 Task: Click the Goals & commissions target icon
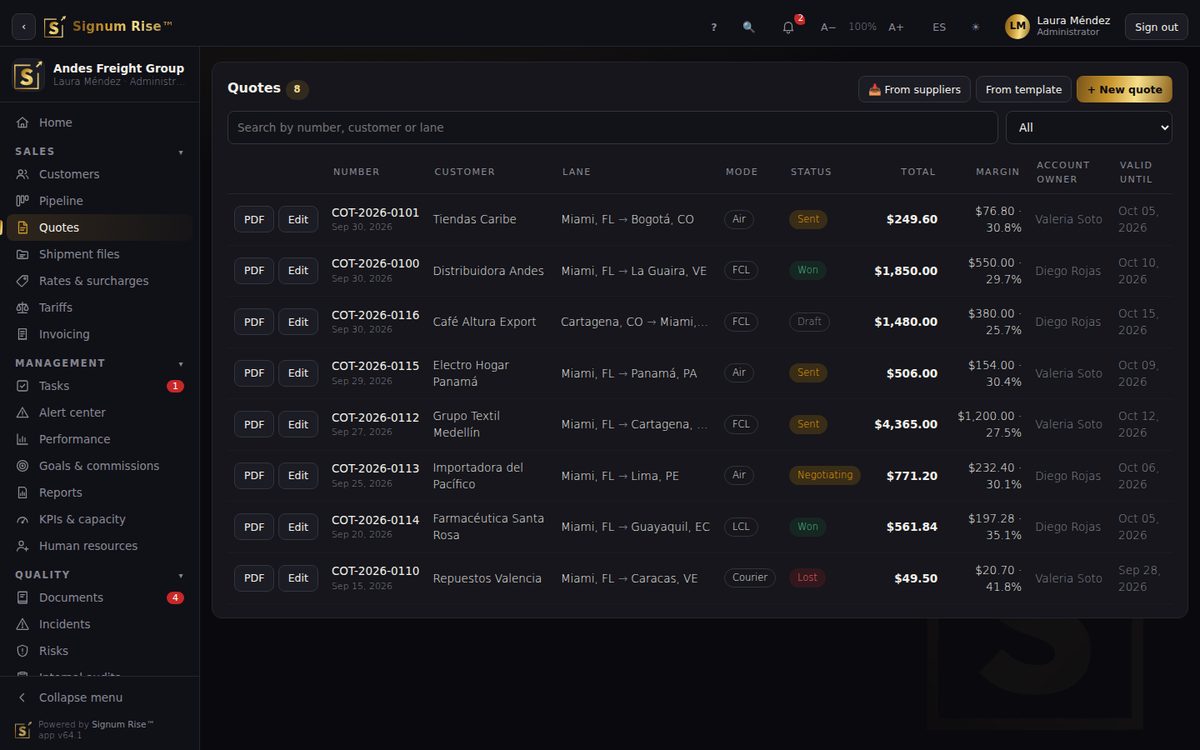(x=23, y=466)
